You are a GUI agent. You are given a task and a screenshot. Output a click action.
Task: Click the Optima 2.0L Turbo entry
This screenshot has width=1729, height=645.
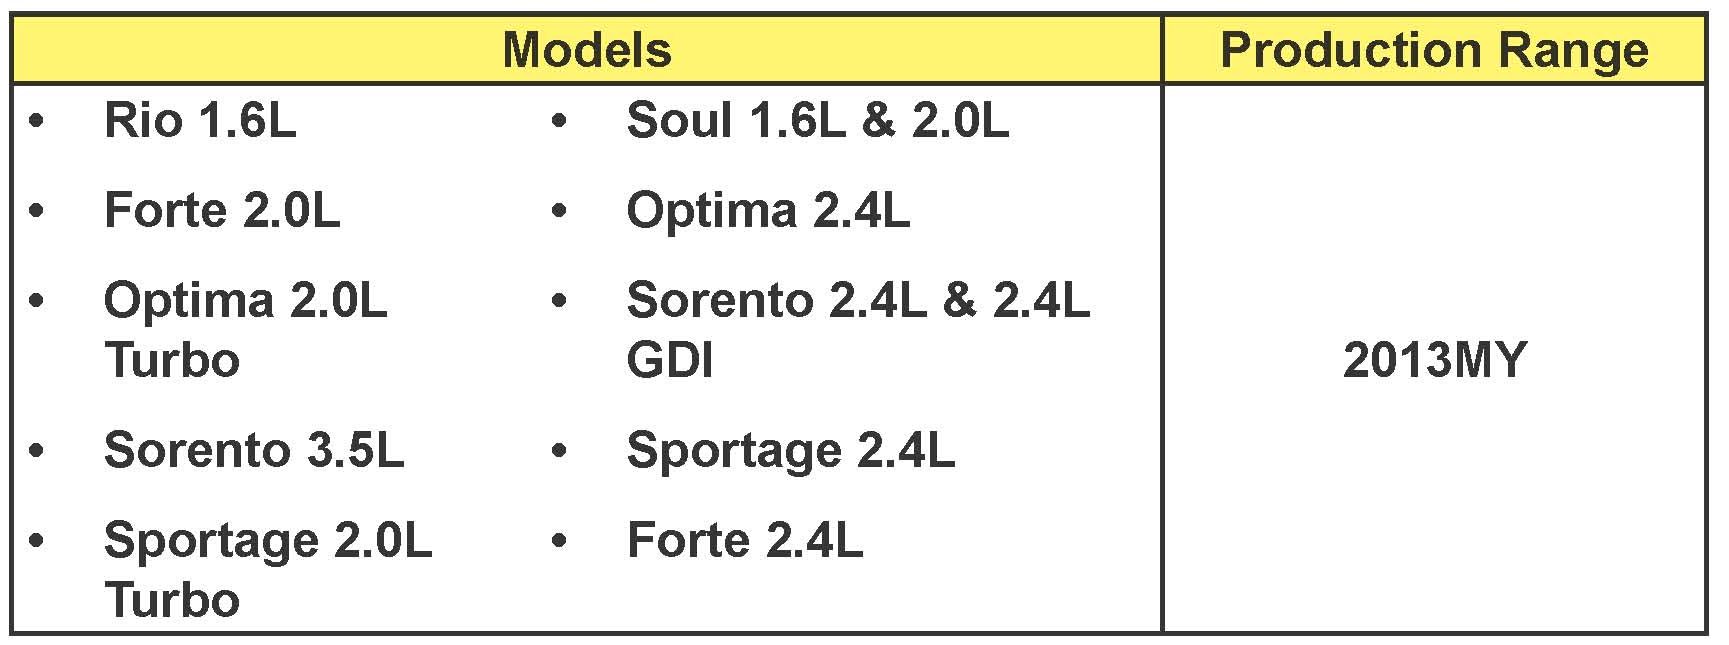click(x=245, y=329)
